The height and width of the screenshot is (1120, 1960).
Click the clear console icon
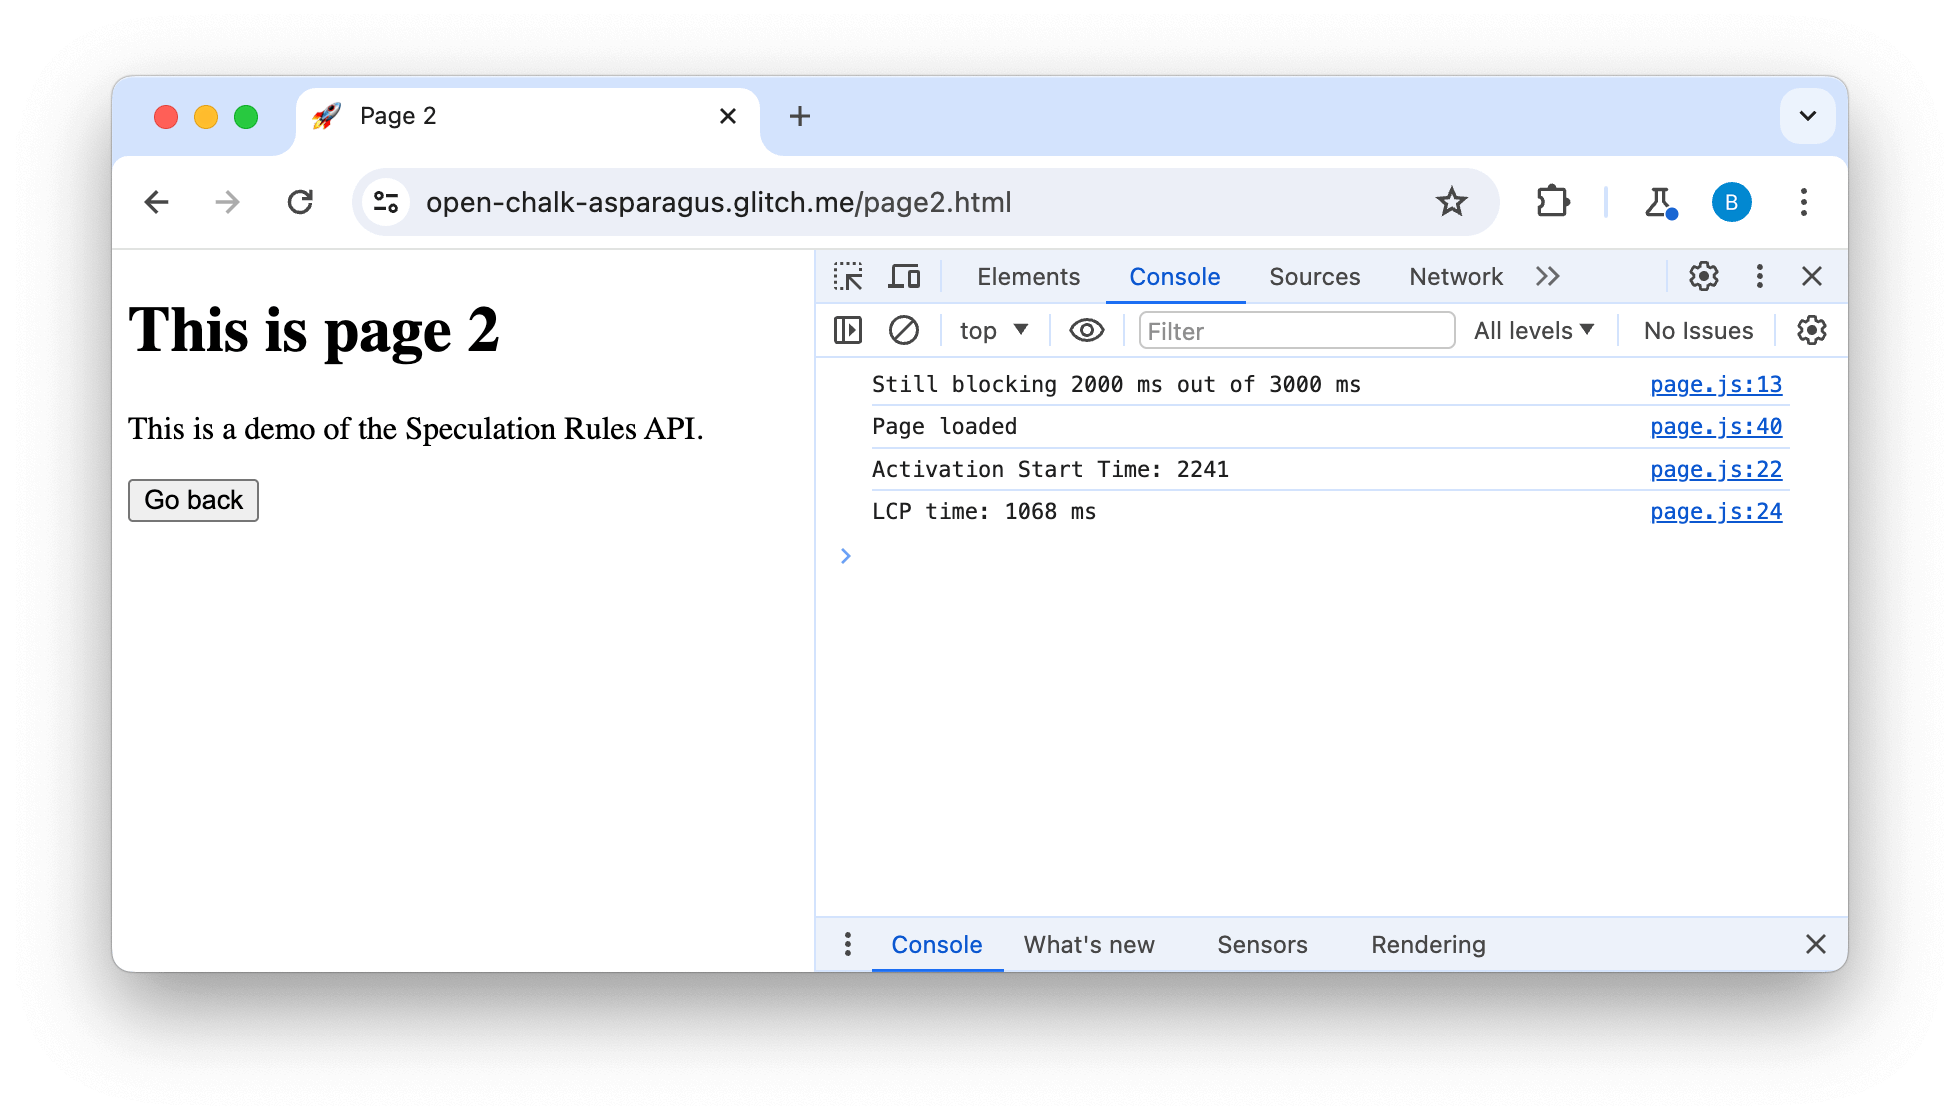(x=902, y=330)
